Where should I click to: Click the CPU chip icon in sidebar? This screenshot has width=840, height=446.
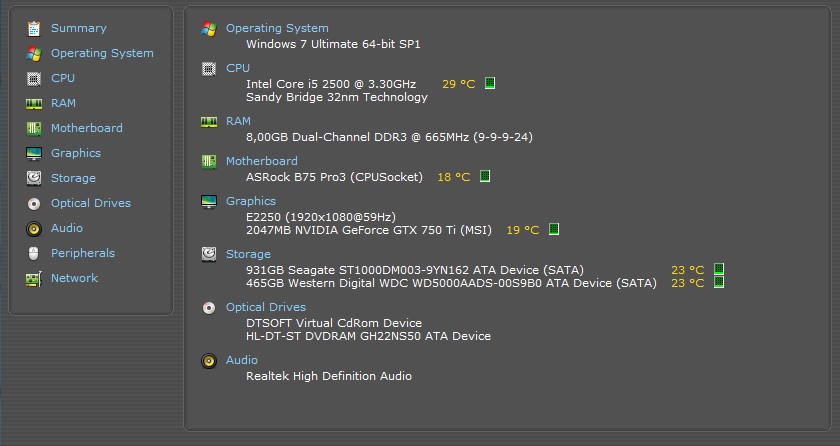[34, 79]
